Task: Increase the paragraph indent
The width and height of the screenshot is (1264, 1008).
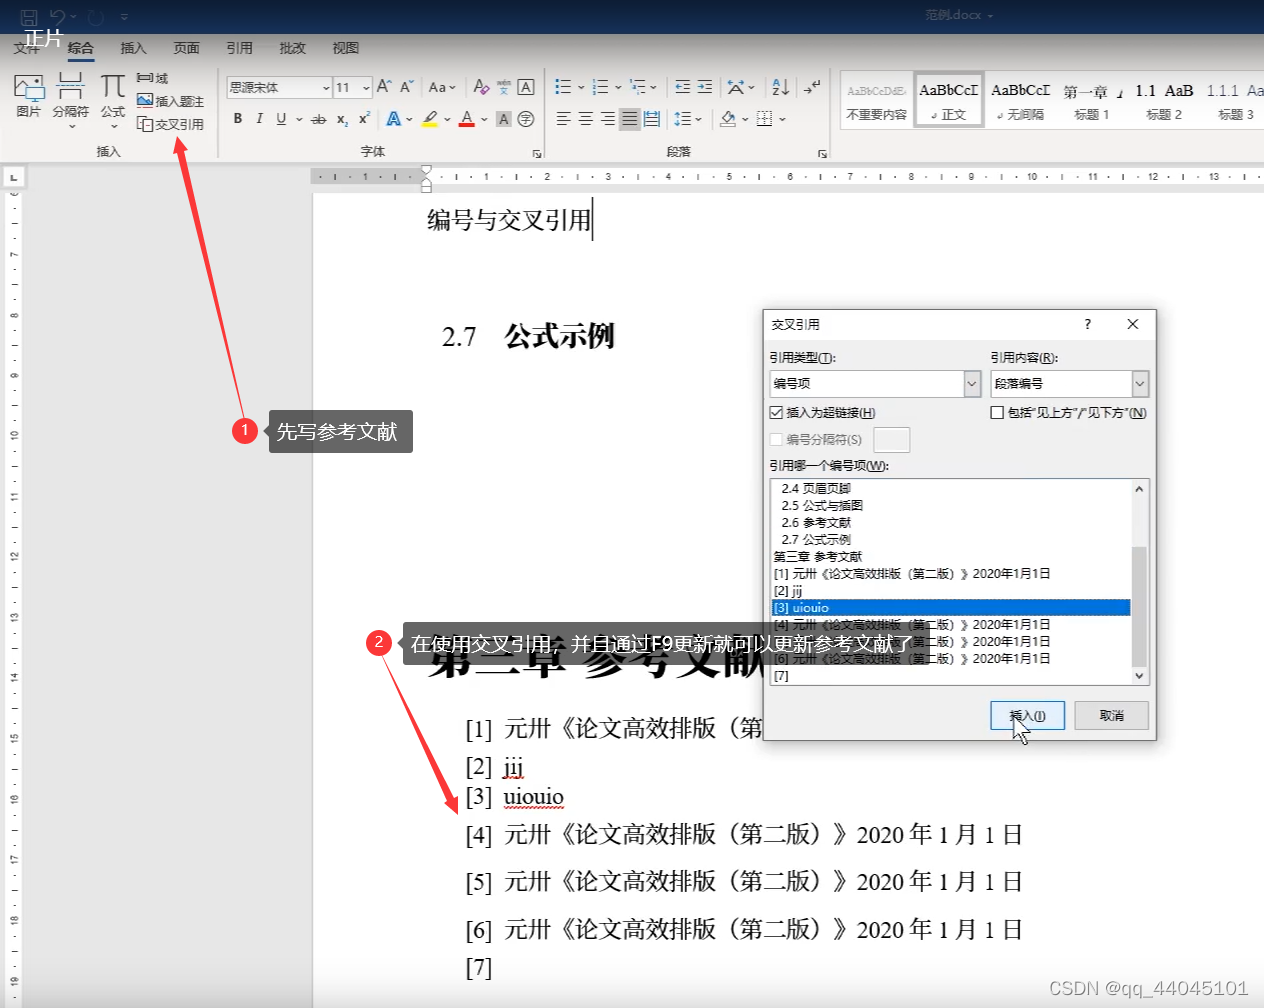Action: tap(705, 87)
